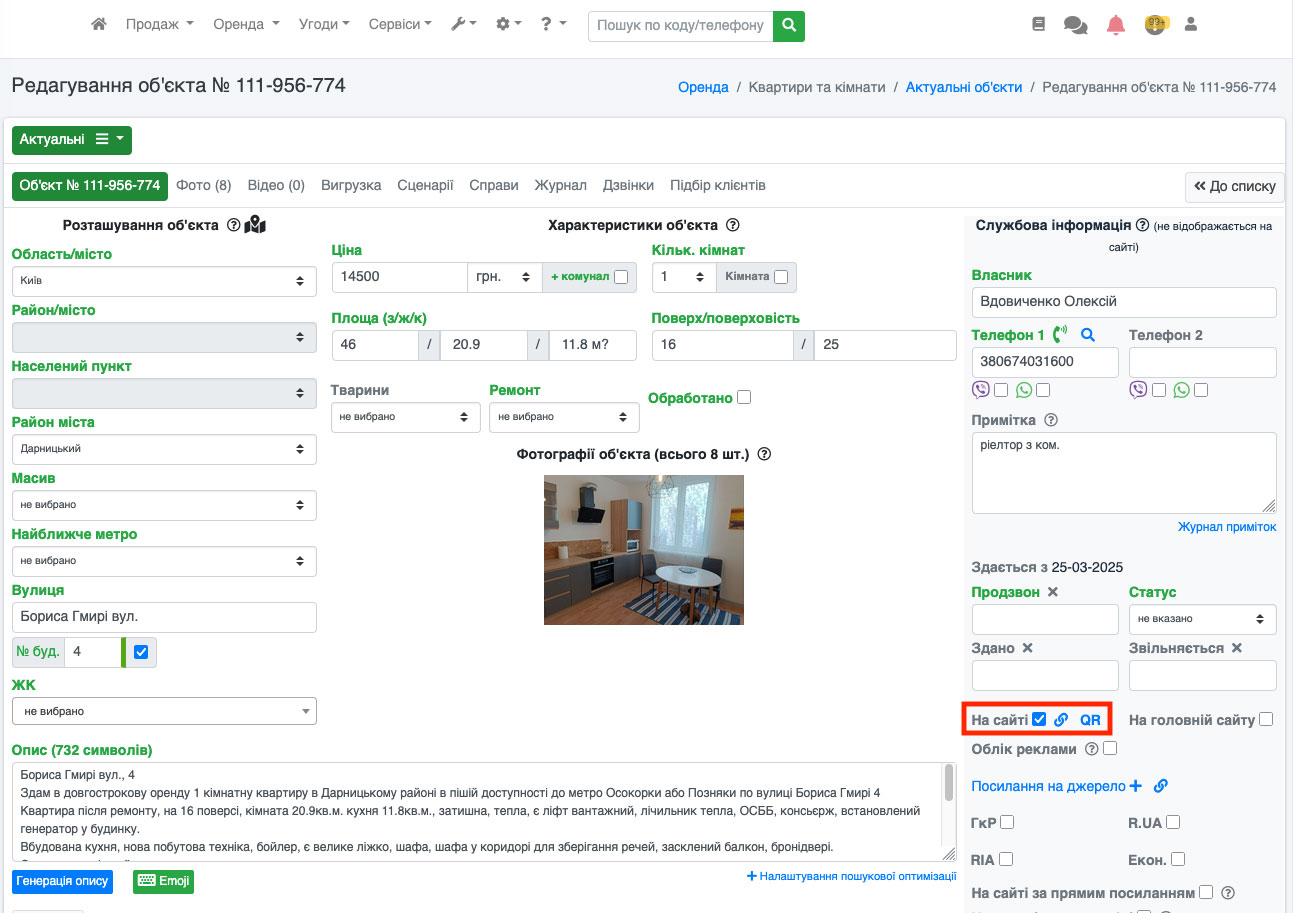Screen dimensions: 1293x913
Task: Click into the Ціна input field
Action: click(x=399, y=277)
